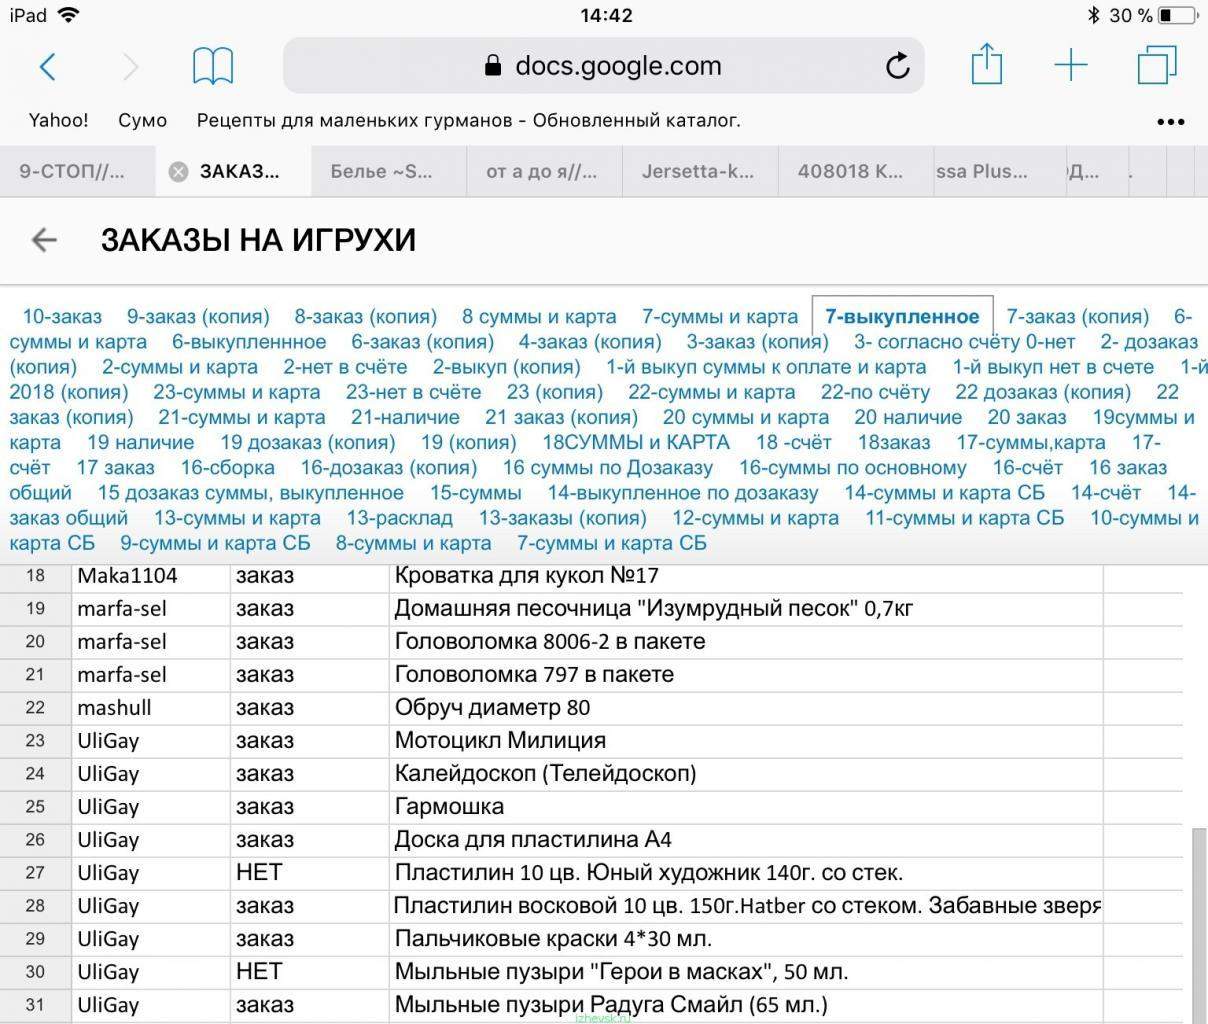Open the 14-выкупленное по дозаказу sheet
1208x1024 pixels.
(x=683, y=492)
